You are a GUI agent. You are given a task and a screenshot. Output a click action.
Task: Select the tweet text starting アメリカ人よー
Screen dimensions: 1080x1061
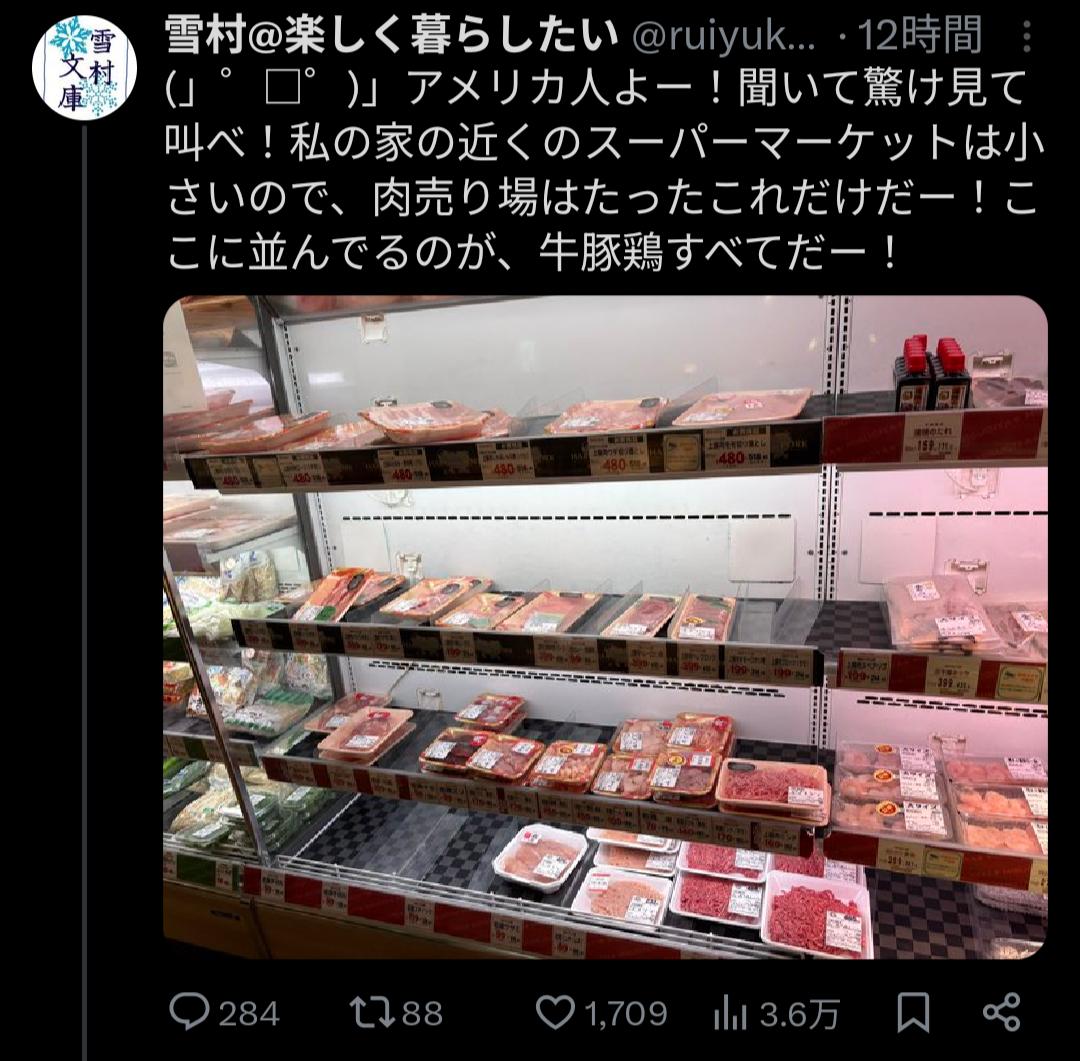[605, 171]
